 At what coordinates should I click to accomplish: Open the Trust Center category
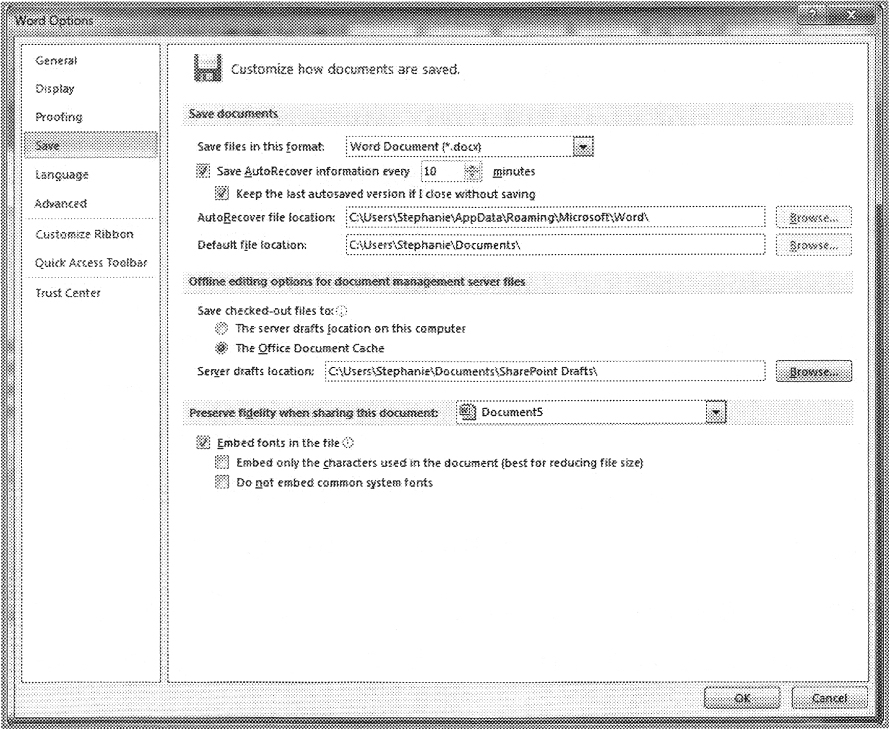[x=68, y=293]
